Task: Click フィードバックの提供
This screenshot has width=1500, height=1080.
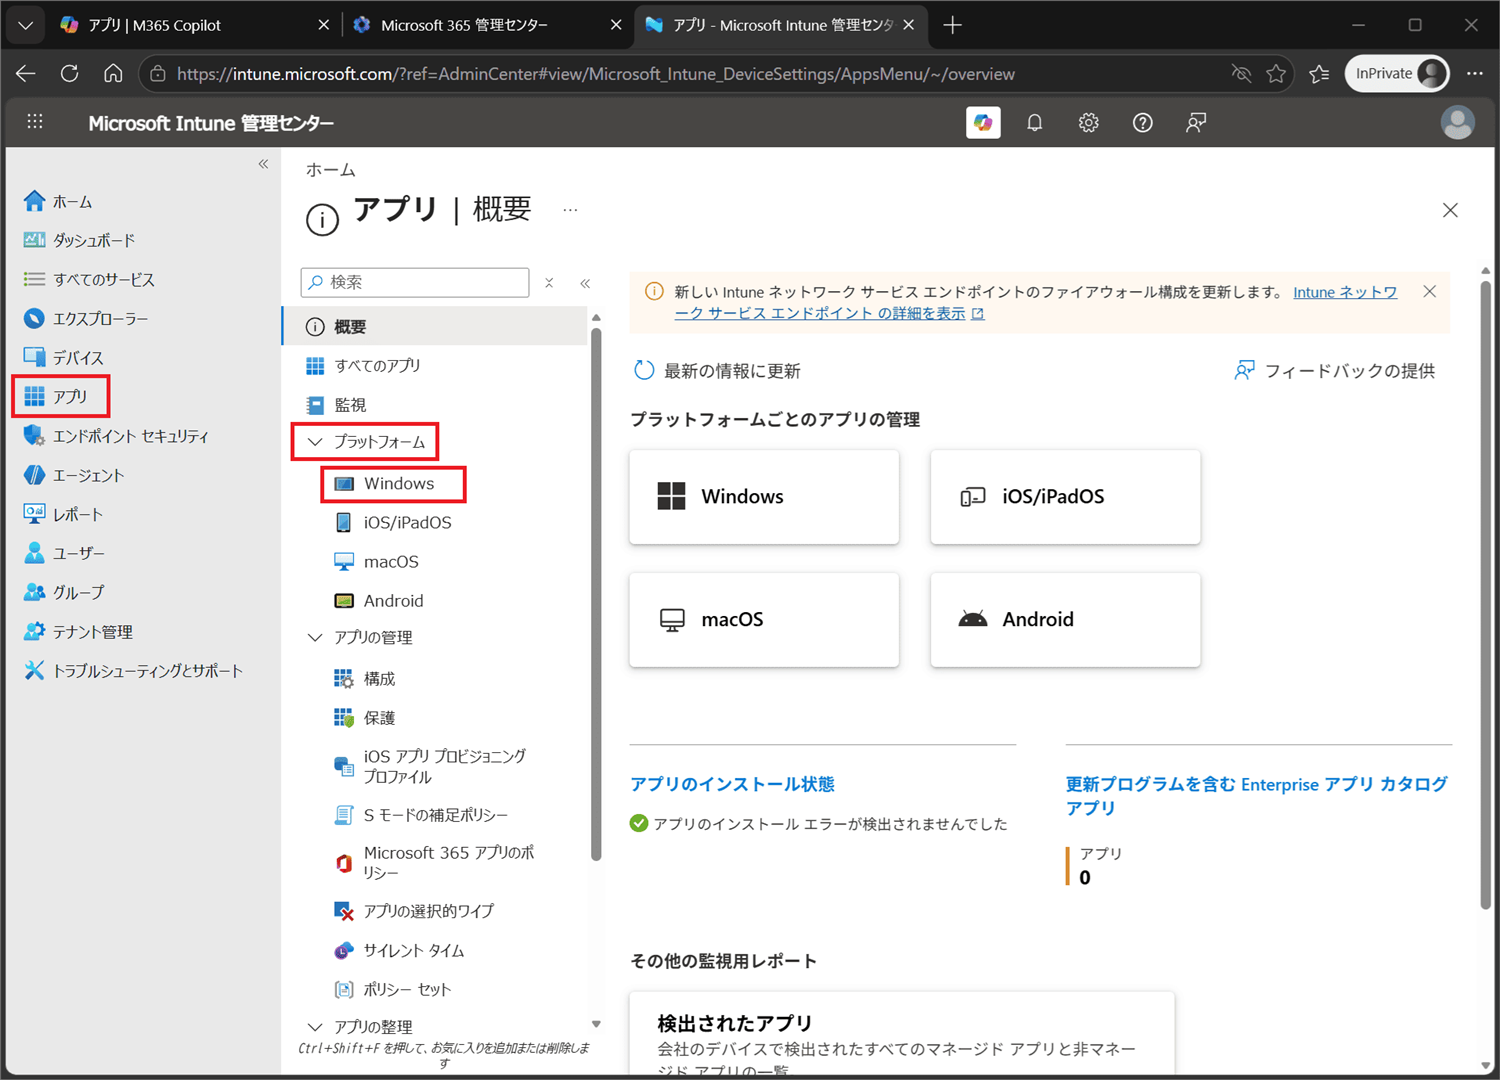Action: coord(1334,371)
